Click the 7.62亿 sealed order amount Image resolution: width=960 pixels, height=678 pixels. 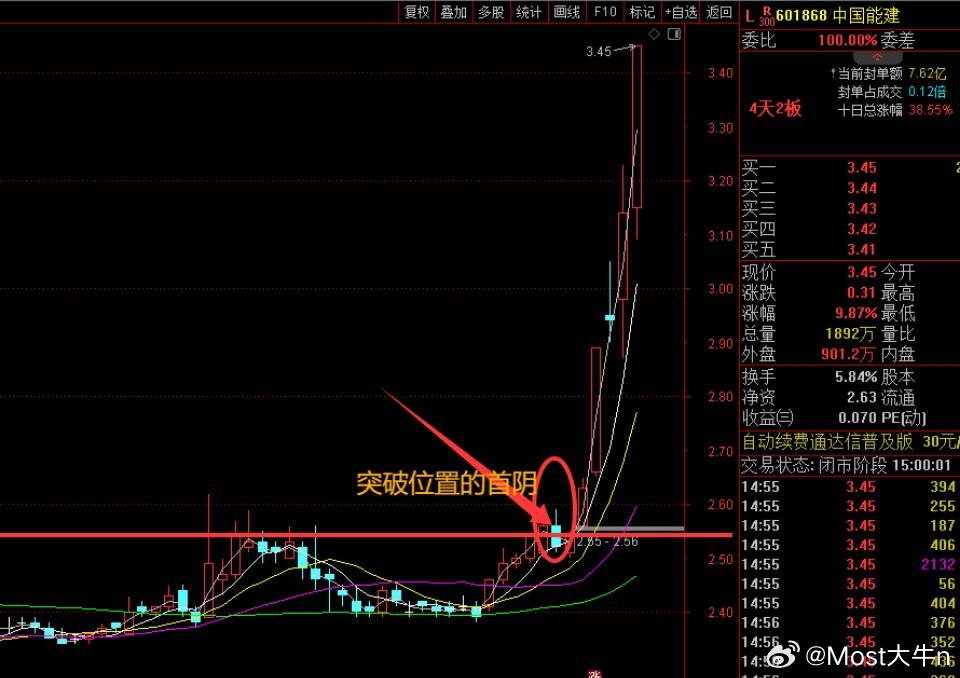(x=927, y=73)
